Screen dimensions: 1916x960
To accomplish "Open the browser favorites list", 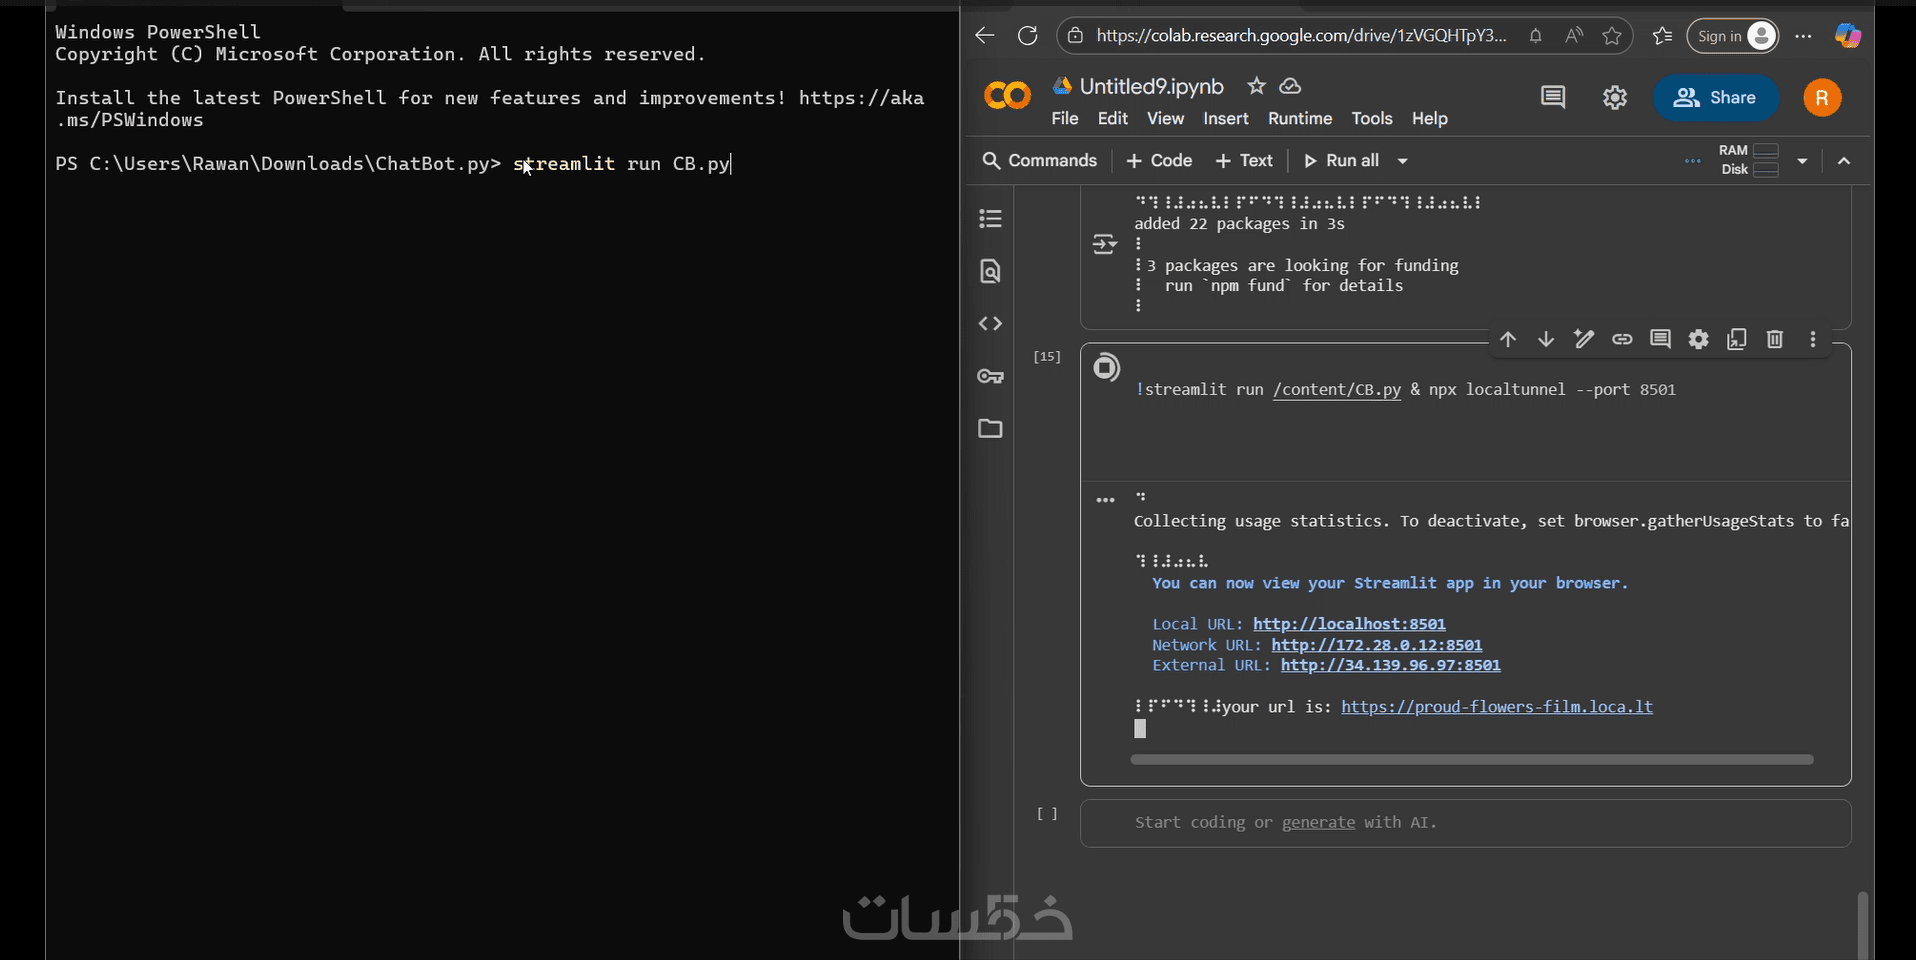I will (1662, 36).
